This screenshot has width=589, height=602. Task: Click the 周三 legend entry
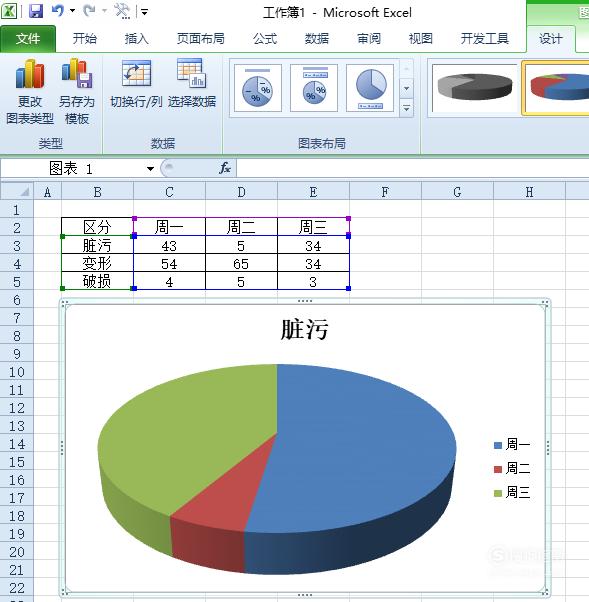(512, 493)
